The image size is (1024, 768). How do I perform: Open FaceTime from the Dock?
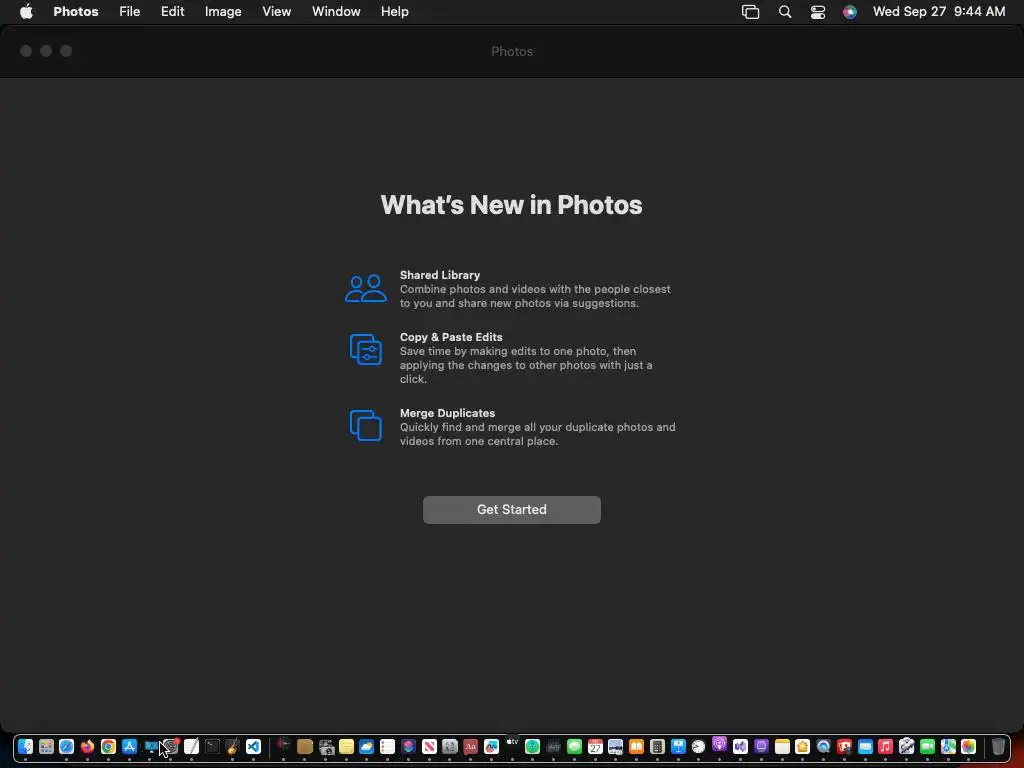927,746
